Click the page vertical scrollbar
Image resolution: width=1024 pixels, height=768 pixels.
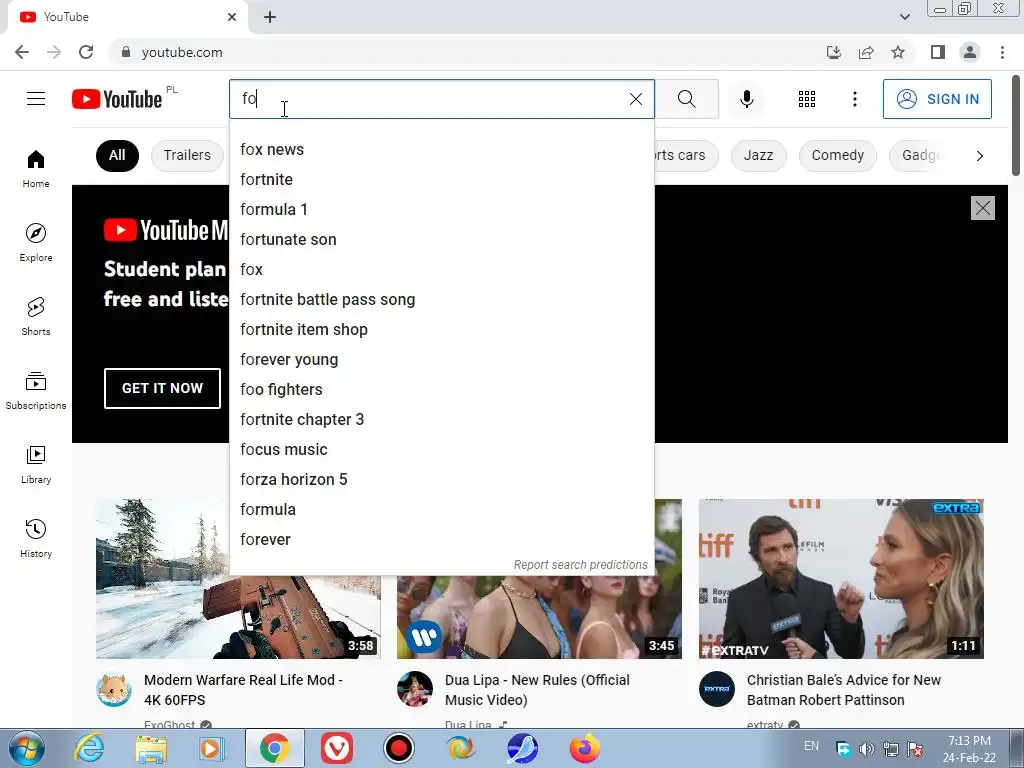click(x=1016, y=127)
